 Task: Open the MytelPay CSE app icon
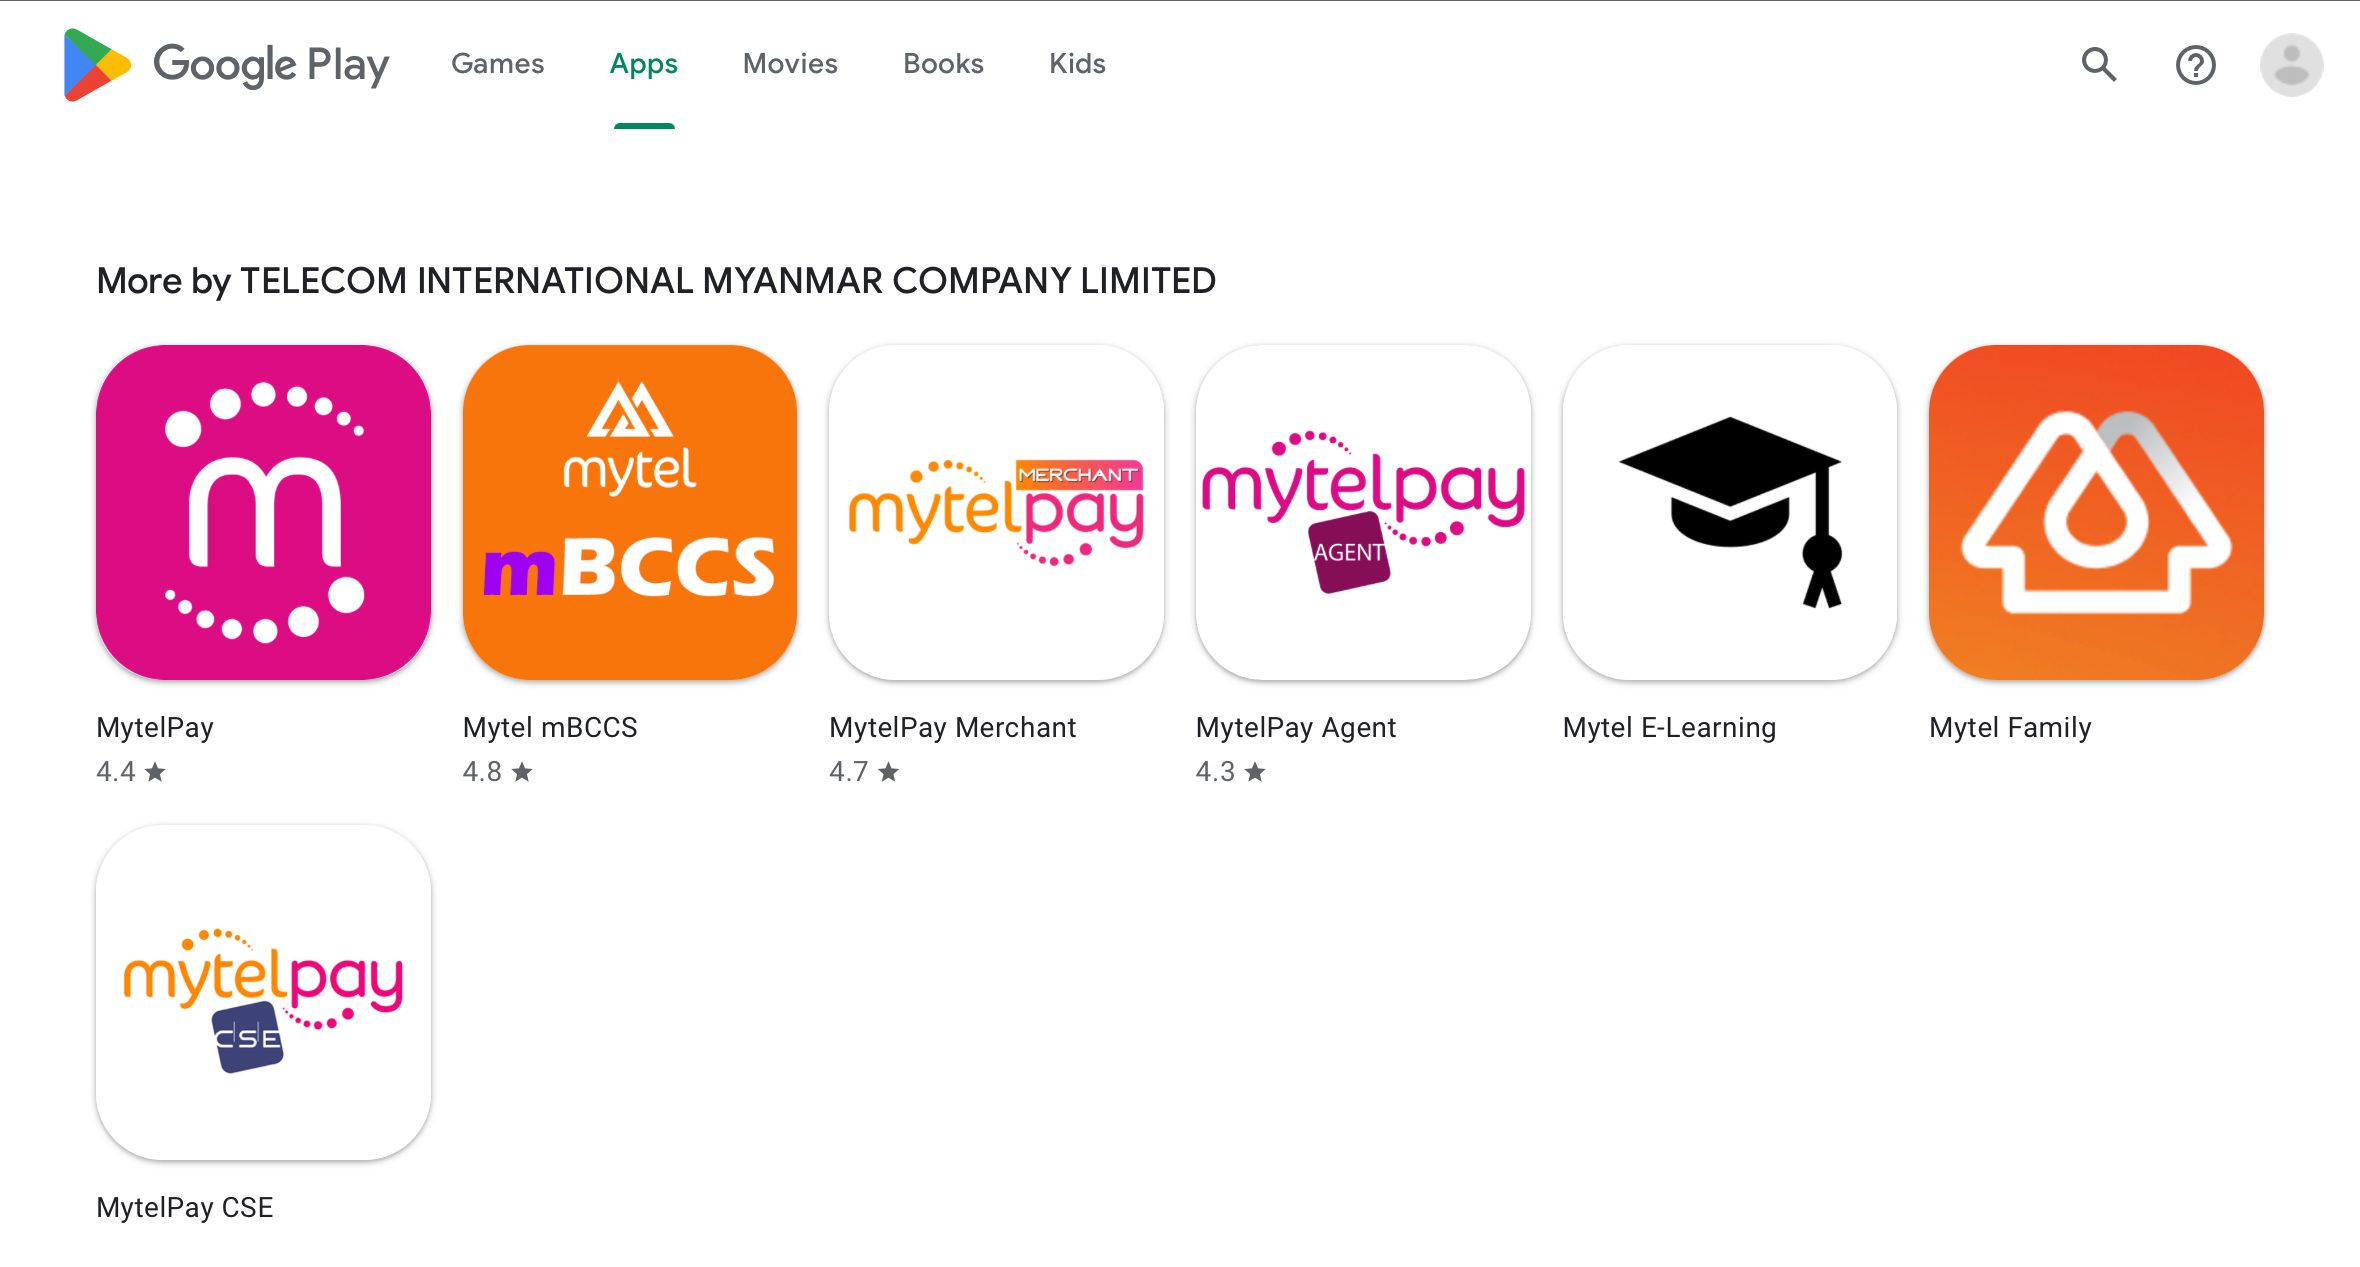(263, 992)
